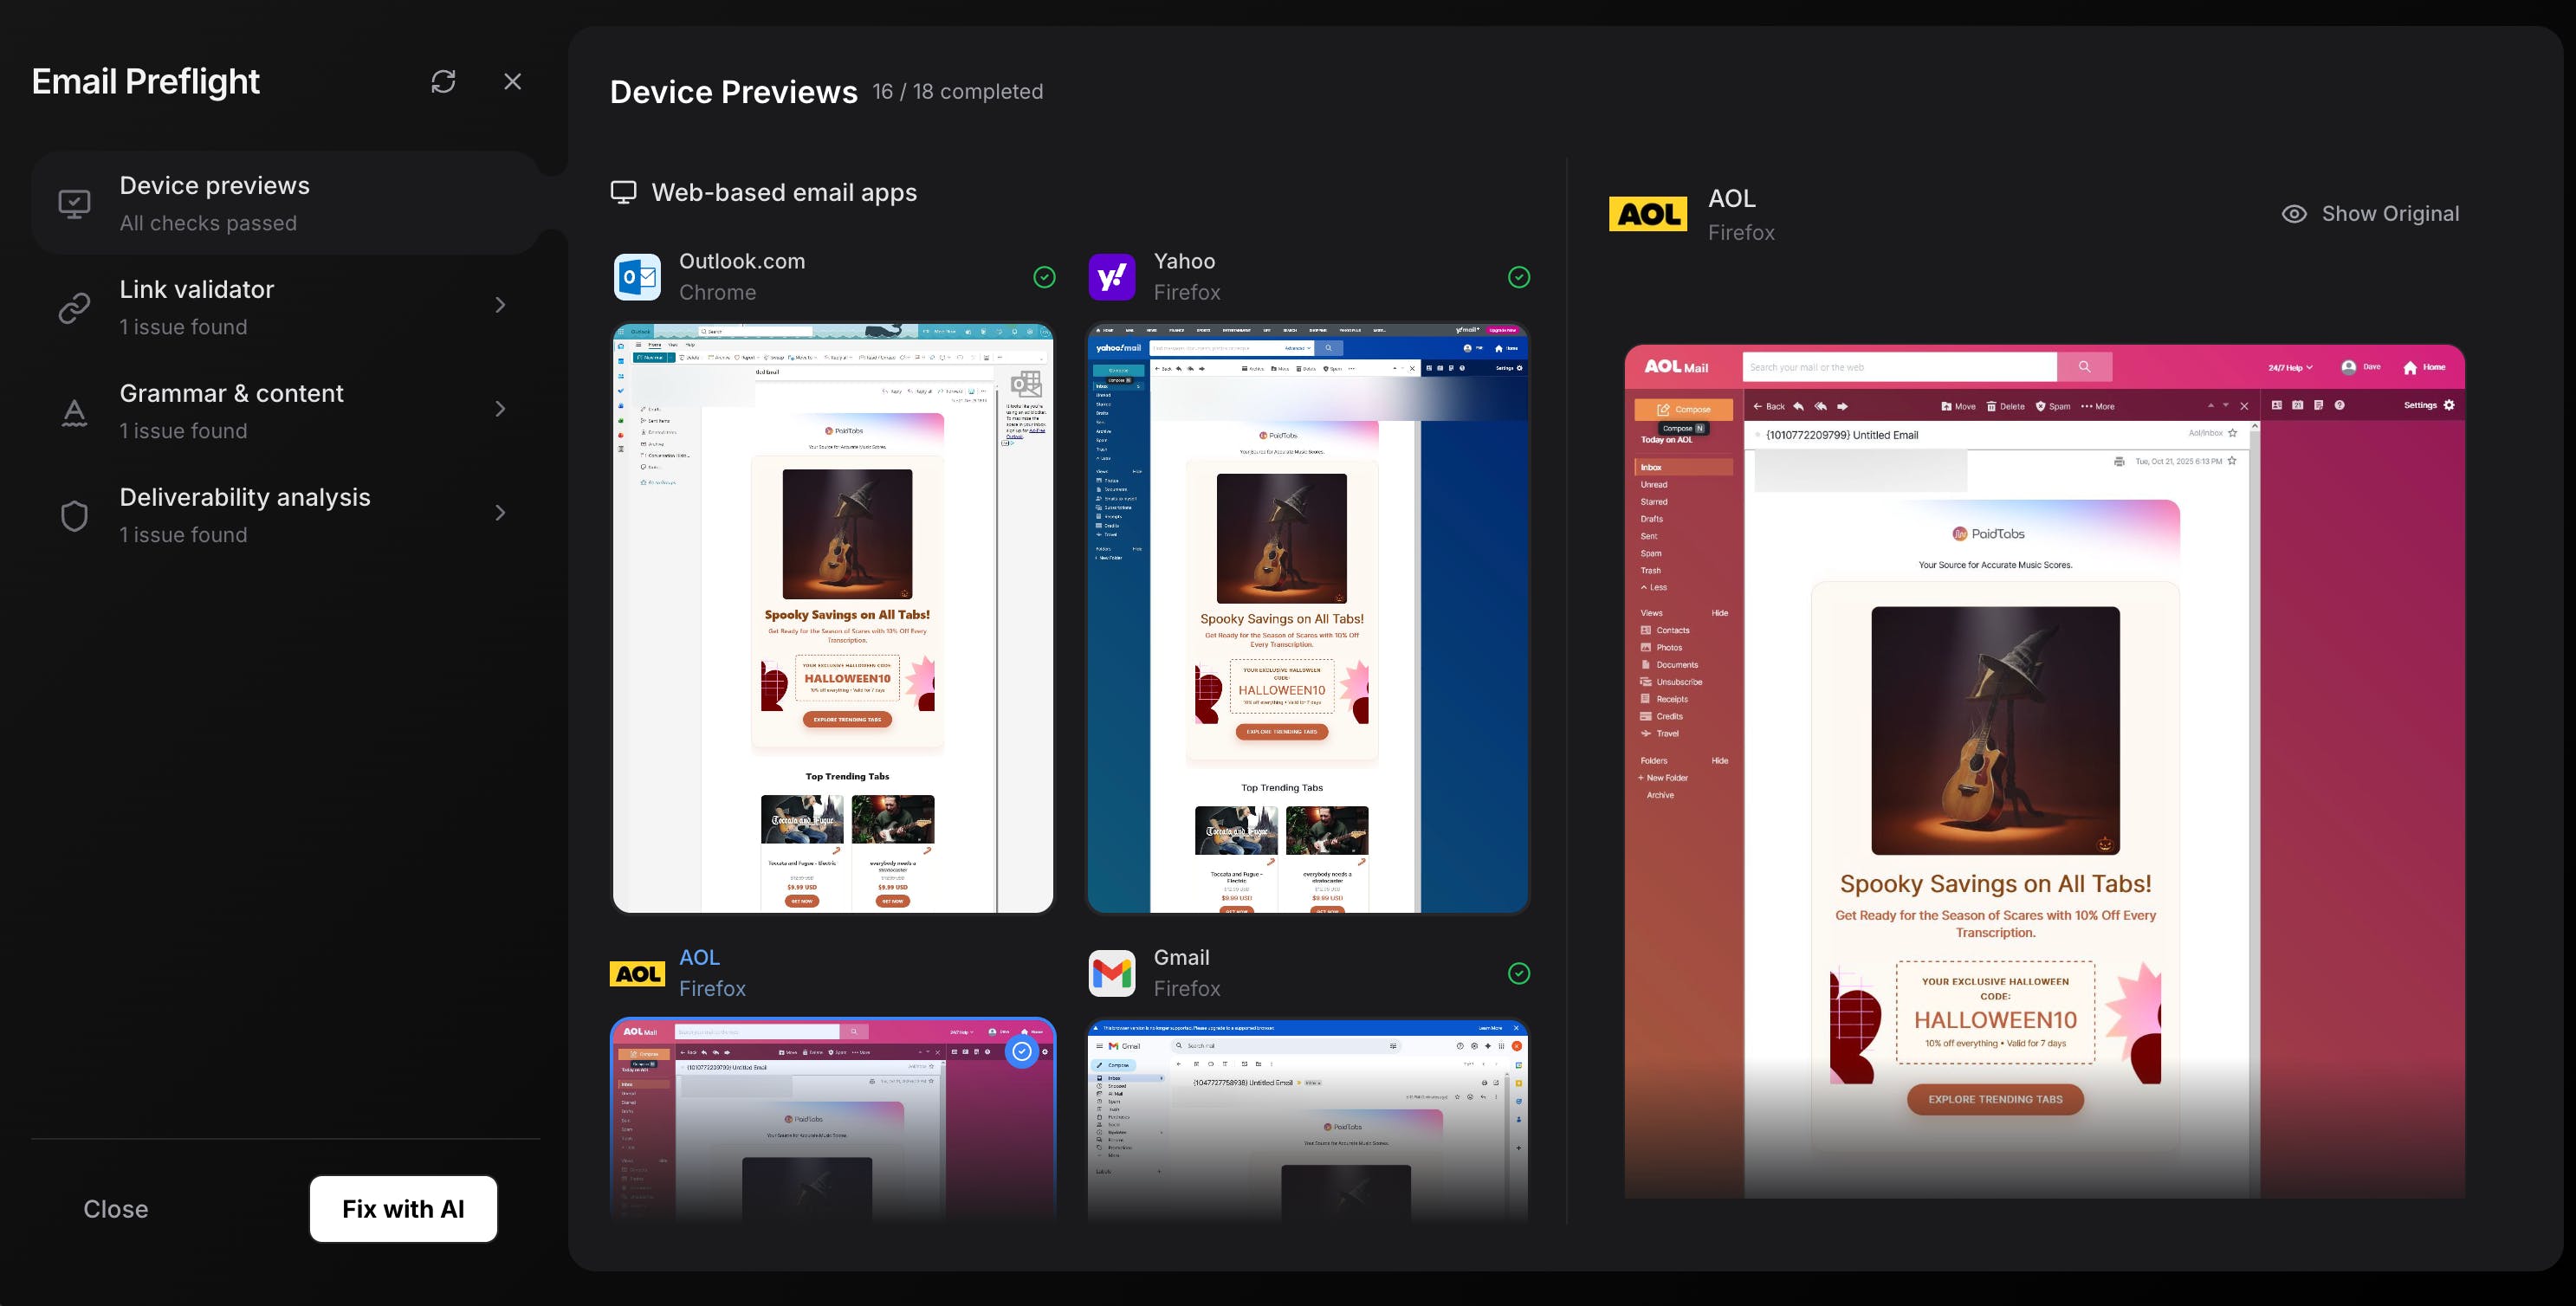This screenshot has width=2576, height=1306.
Task: Select the Yahoo mail app icon
Action: 1111,277
